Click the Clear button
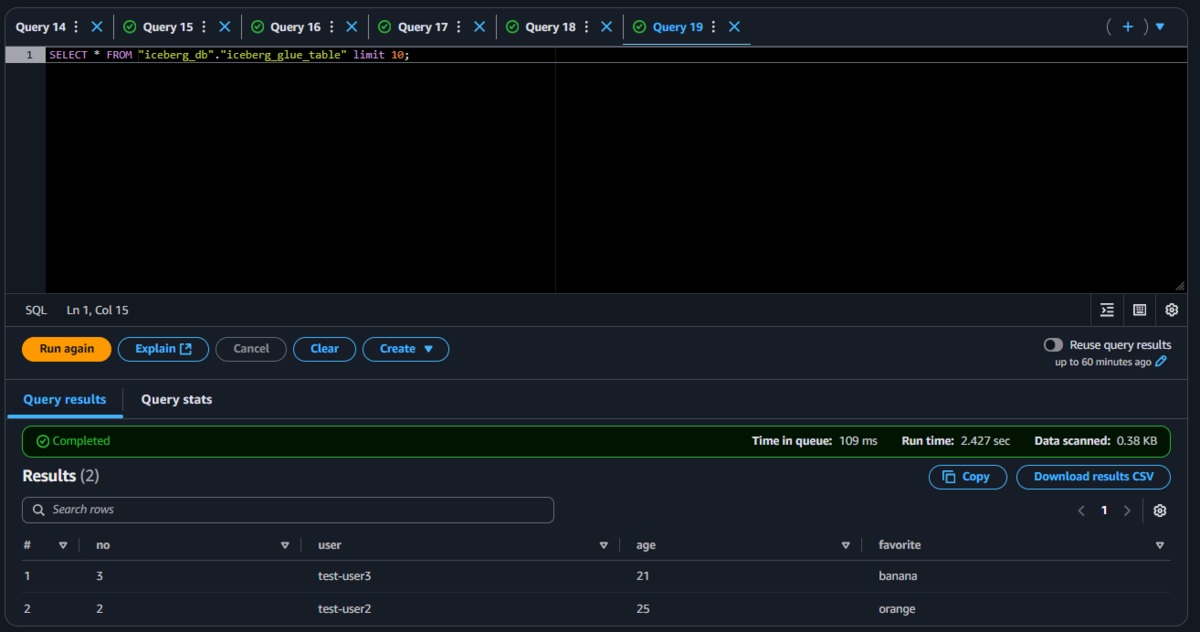This screenshot has height=632, width=1200. click(325, 349)
